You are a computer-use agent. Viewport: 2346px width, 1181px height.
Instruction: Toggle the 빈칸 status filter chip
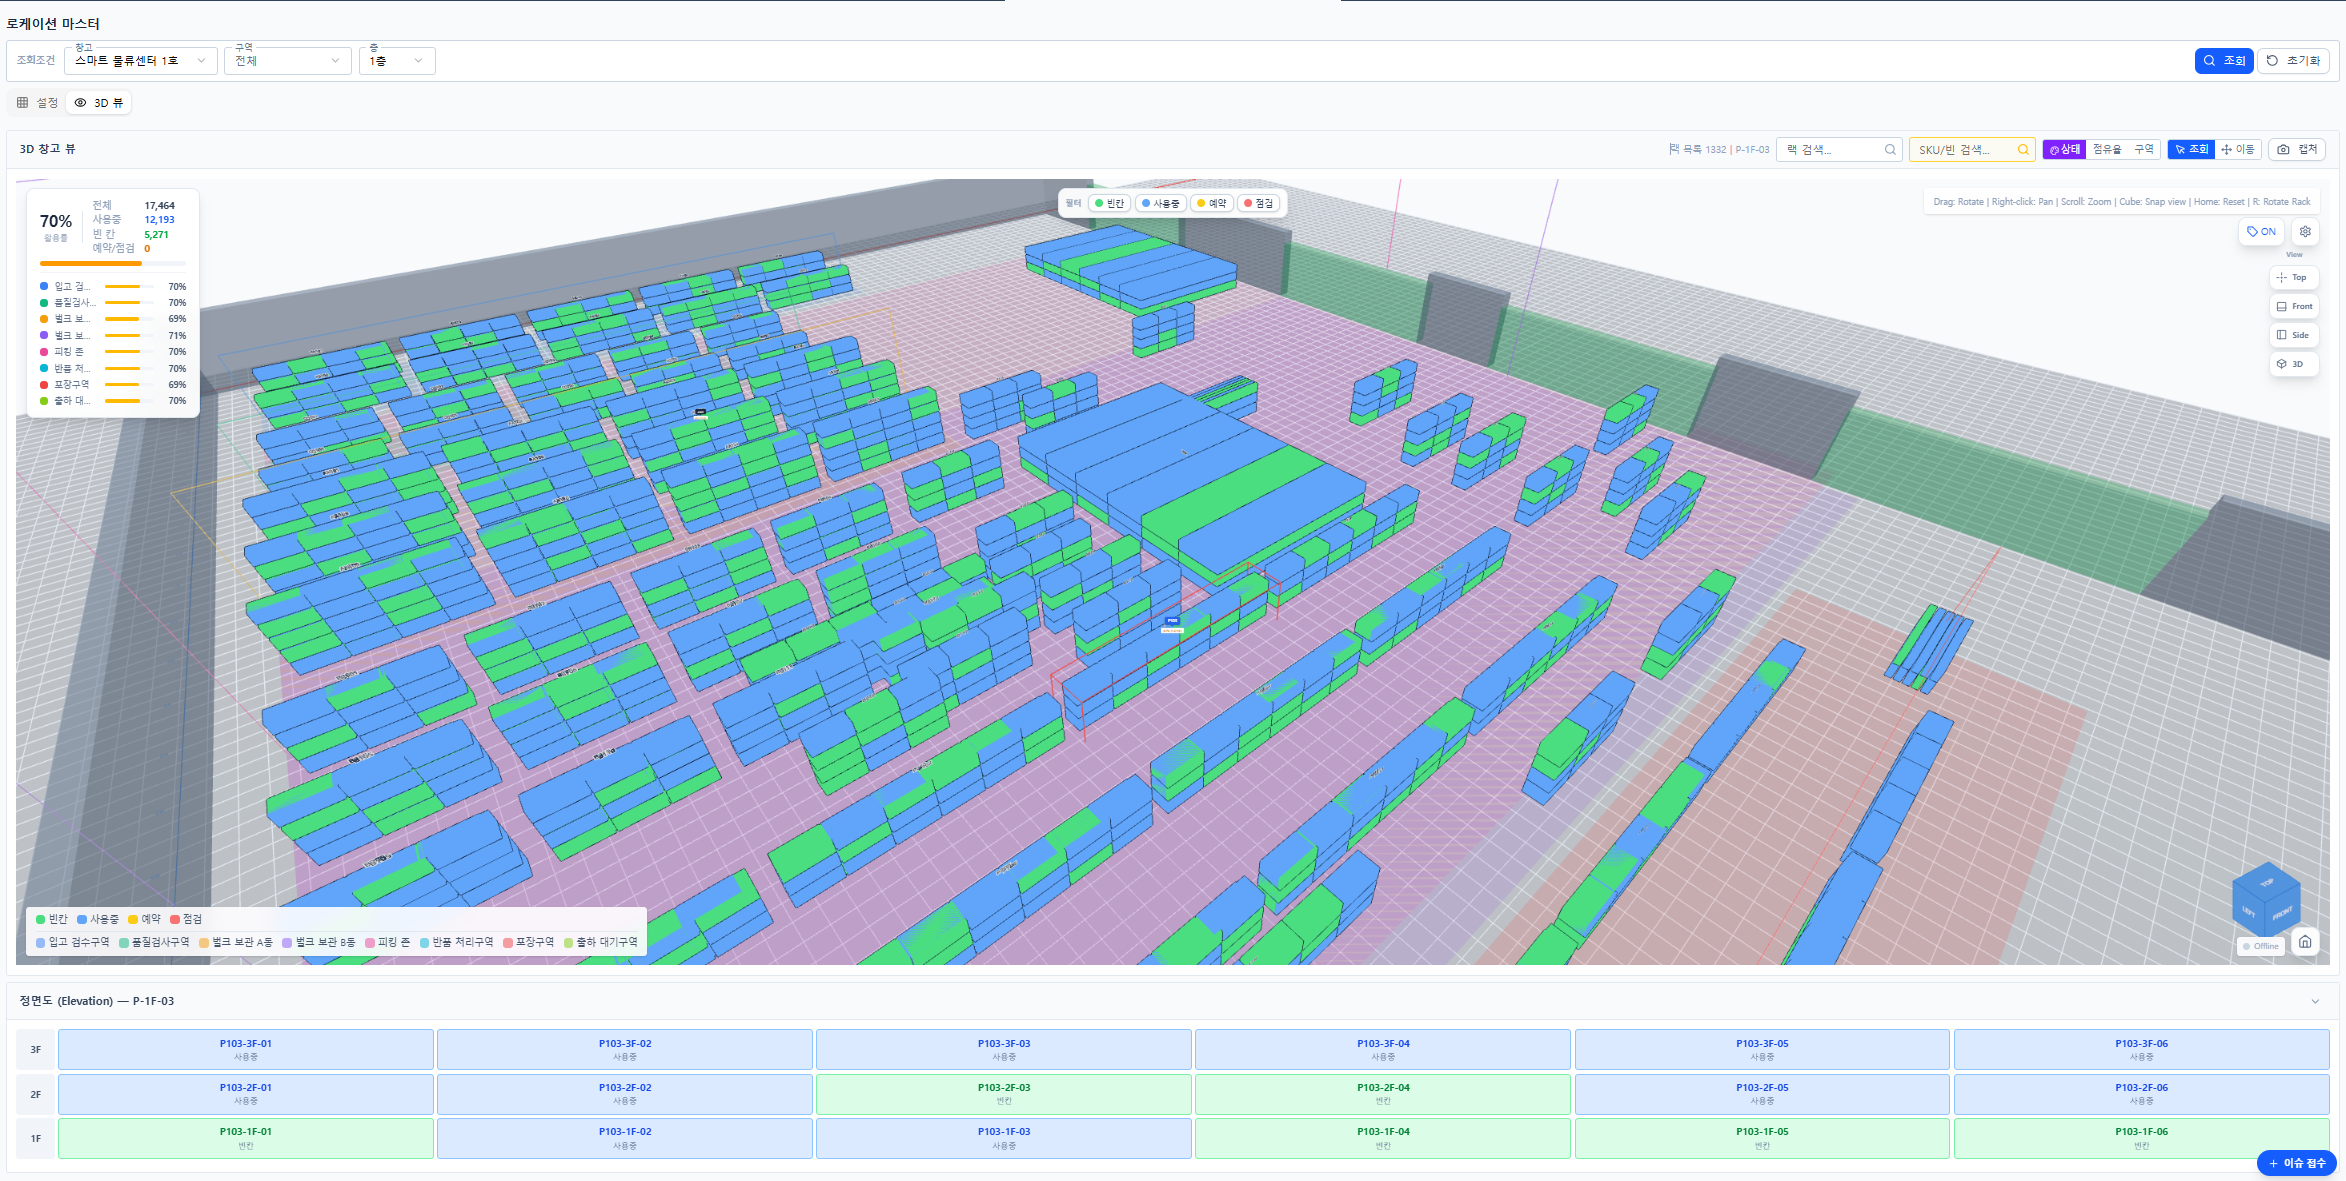pyautogui.click(x=1109, y=203)
